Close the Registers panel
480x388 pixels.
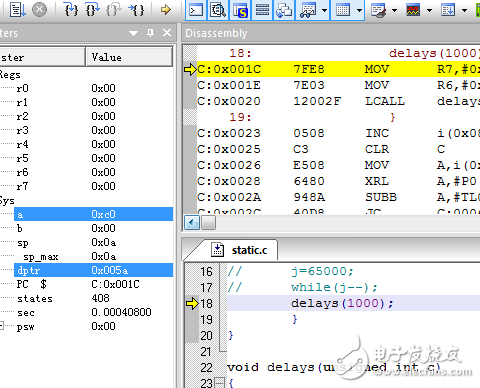(x=167, y=33)
